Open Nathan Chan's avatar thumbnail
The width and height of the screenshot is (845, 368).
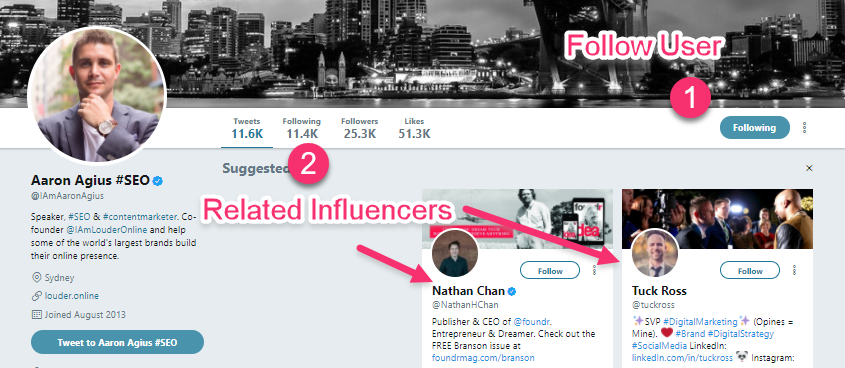click(x=455, y=253)
